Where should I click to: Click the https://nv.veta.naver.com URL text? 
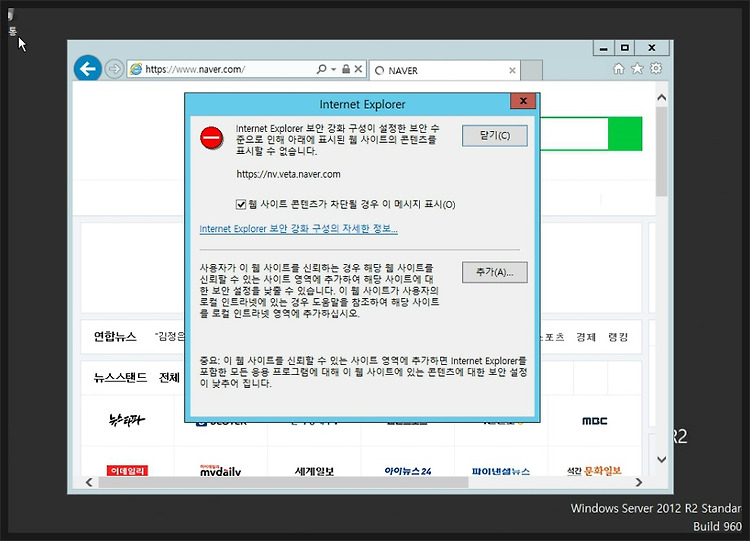288,174
